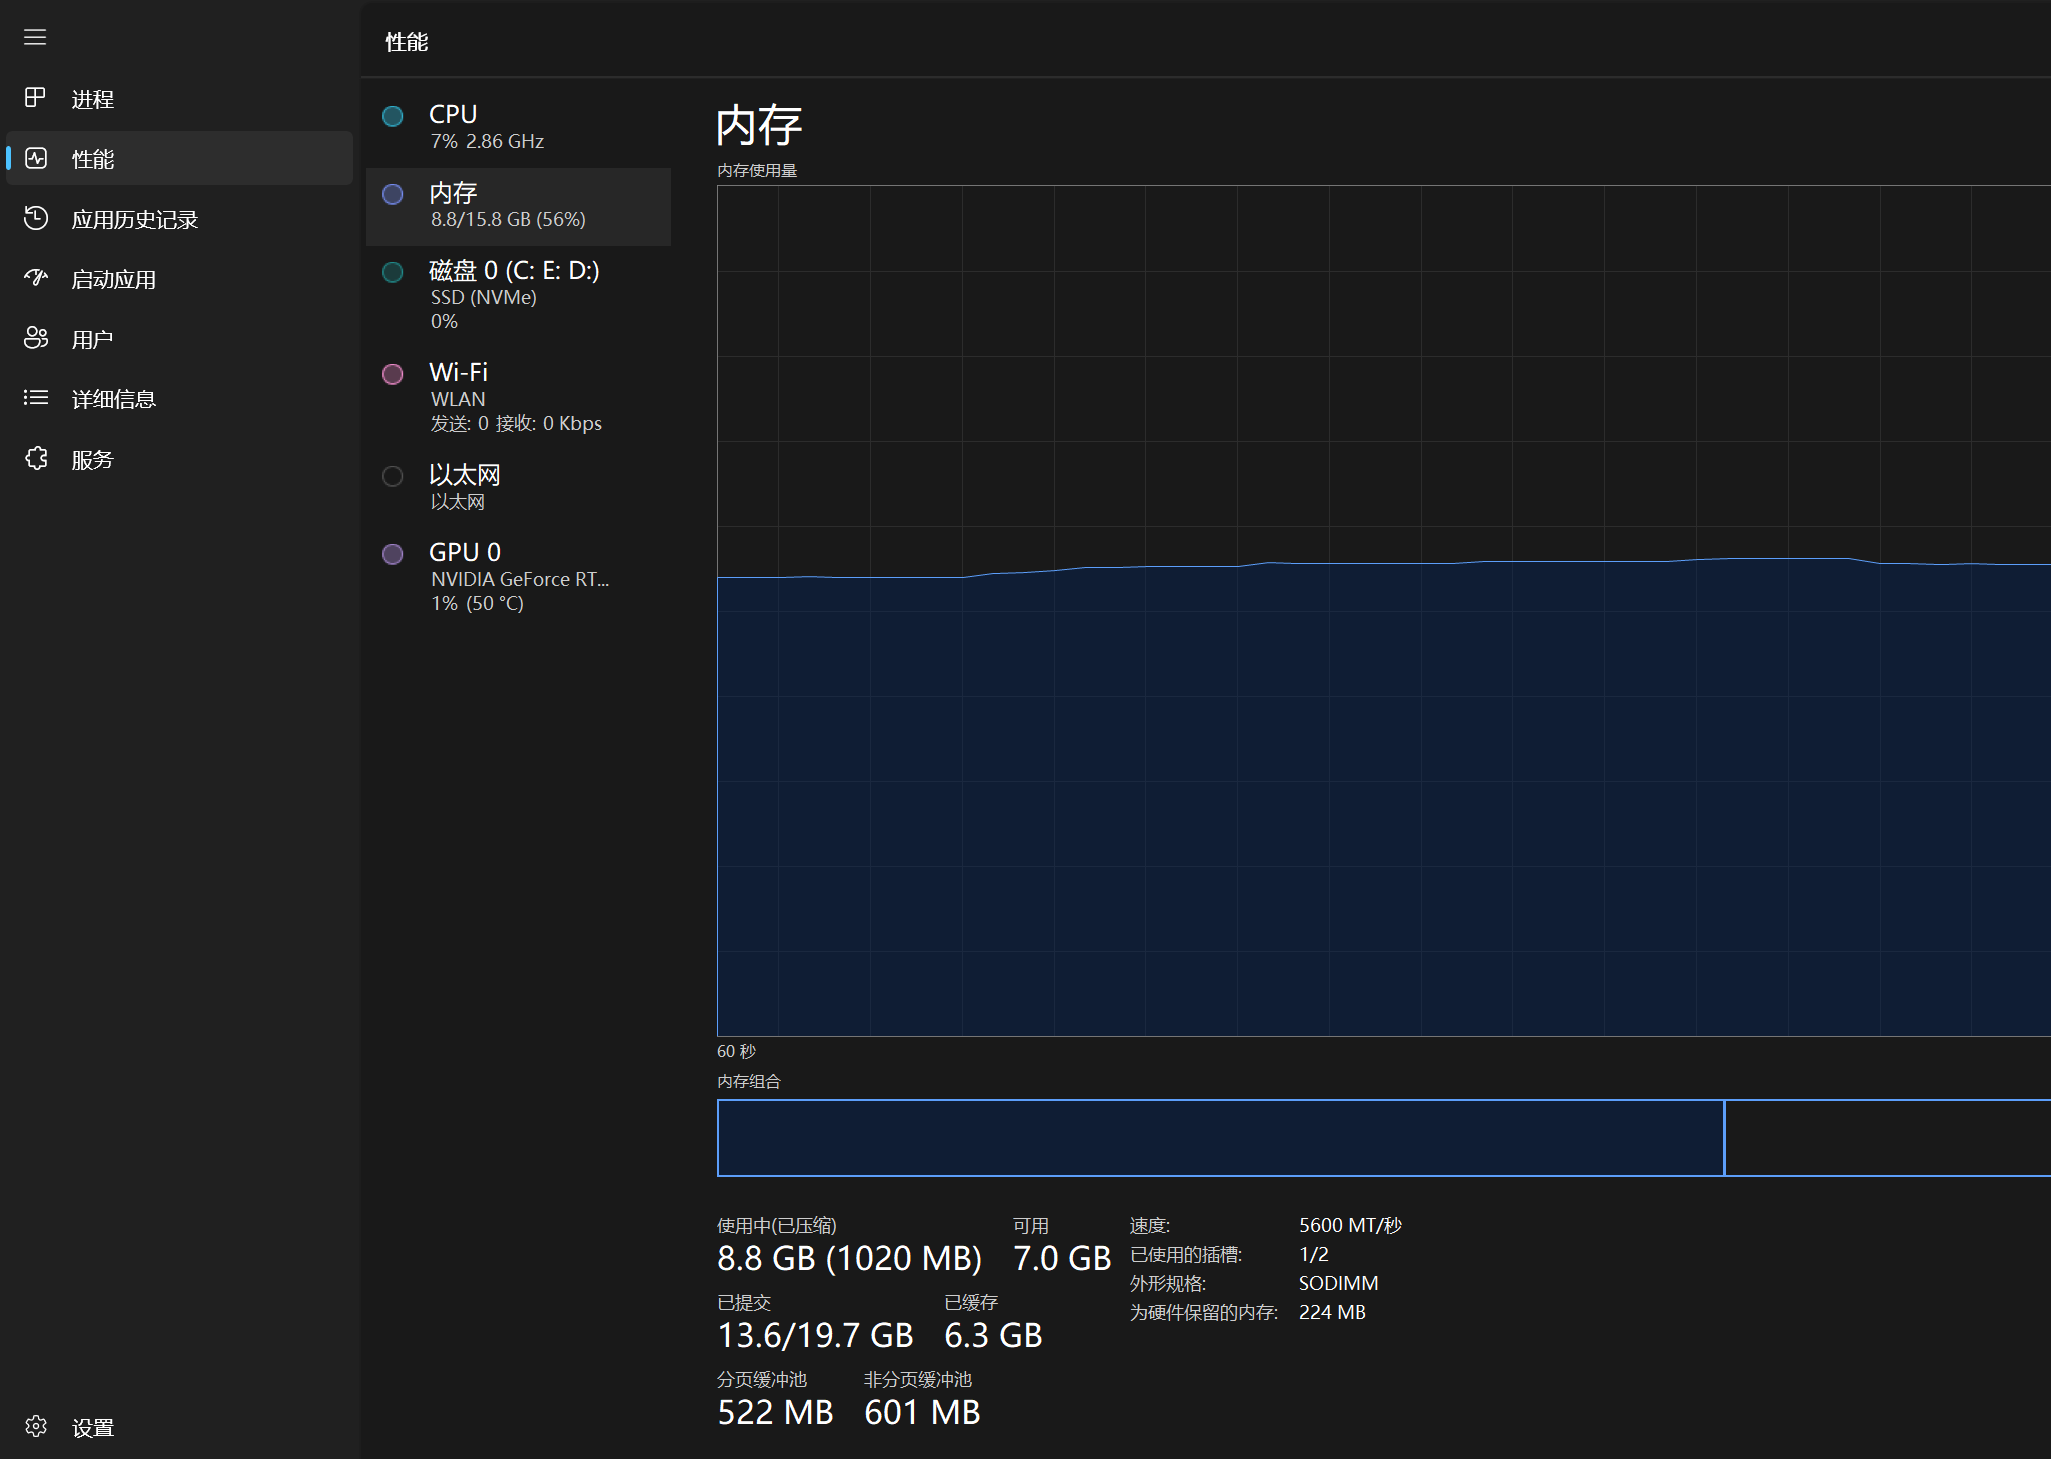Viewport: 2051px width, 1459px height.
Task: Open the Settings (设置) gear icon
Action: pyautogui.click(x=36, y=1426)
